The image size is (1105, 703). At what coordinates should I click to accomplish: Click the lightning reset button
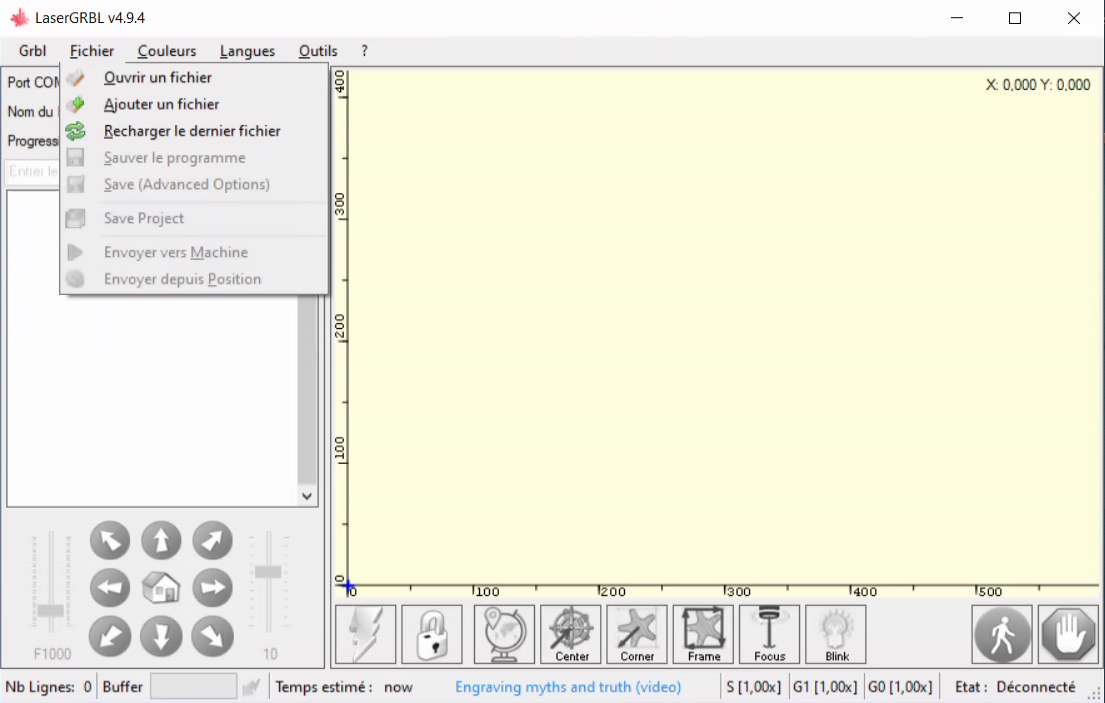tap(365, 634)
